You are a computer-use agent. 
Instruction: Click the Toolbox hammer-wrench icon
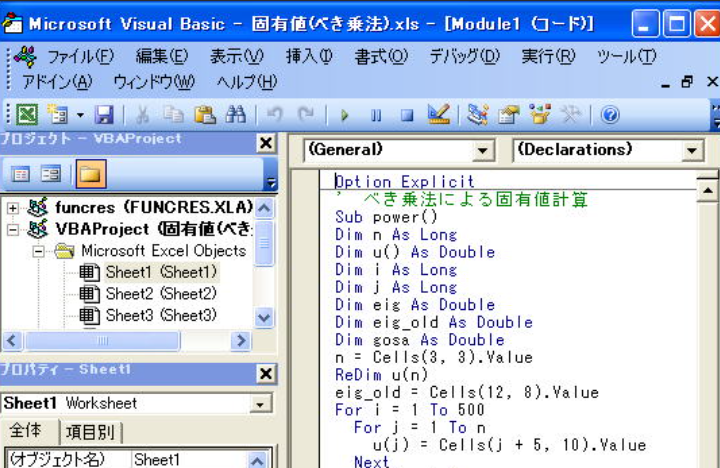pyautogui.click(x=571, y=114)
